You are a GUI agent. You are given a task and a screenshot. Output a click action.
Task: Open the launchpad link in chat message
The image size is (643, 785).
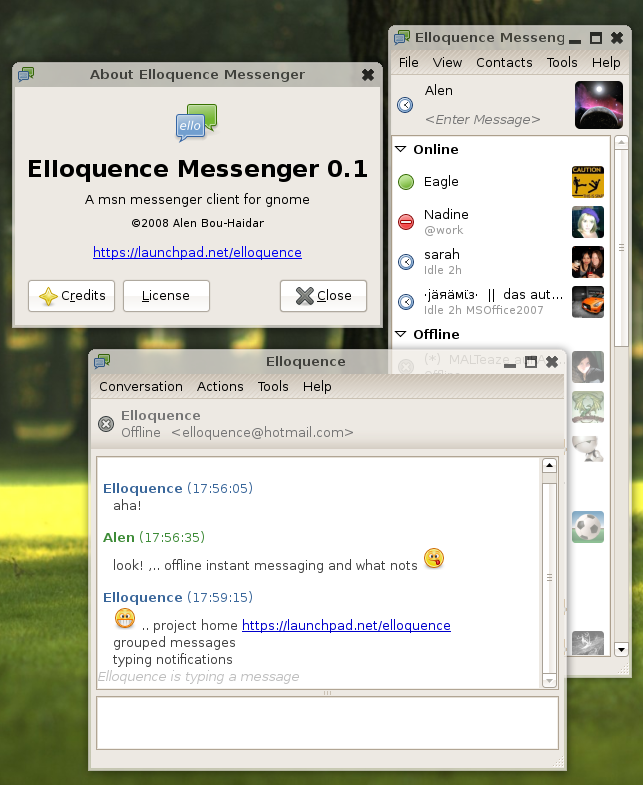(346, 625)
